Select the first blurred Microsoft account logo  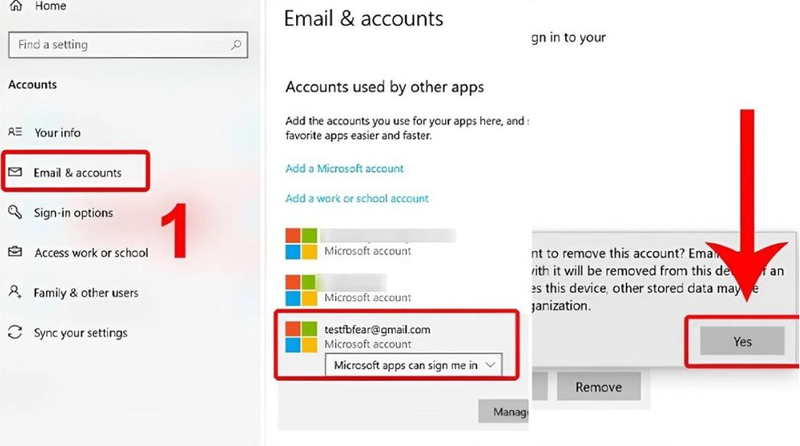pos(301,243)
